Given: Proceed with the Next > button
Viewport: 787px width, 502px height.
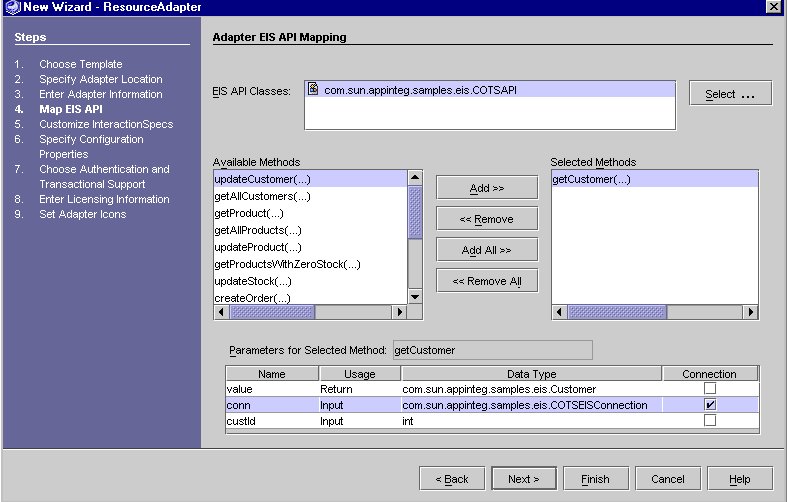Looking at the screenshot, I should point(524,479).
